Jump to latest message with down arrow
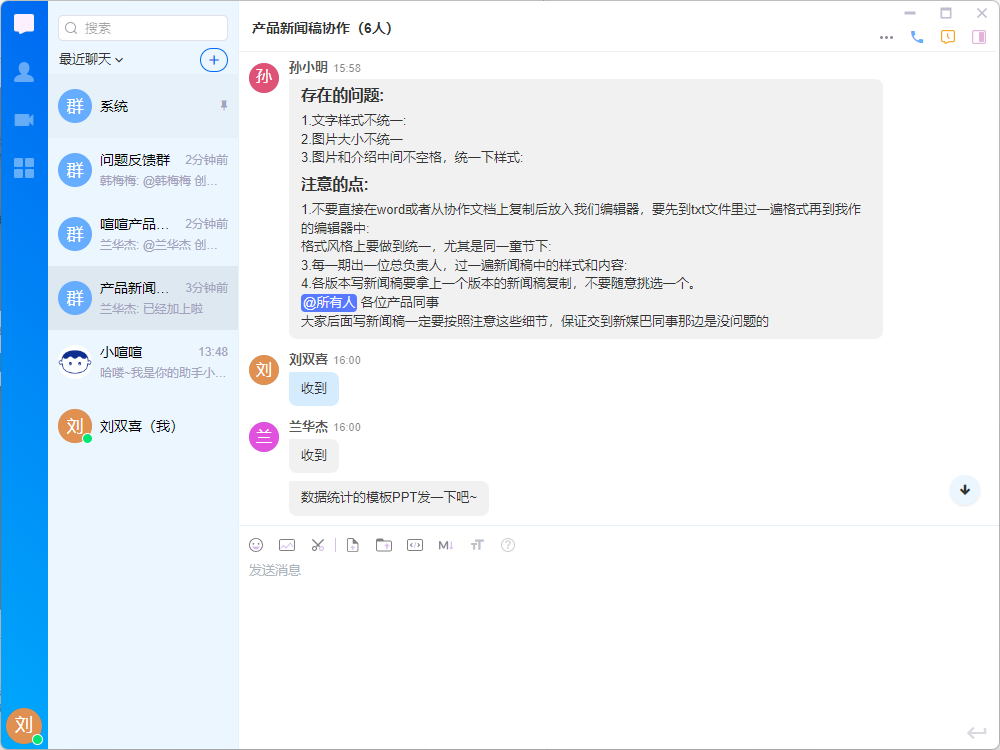Image resolution: width=1000 pixels, height=750 pixels. [965, 490]
